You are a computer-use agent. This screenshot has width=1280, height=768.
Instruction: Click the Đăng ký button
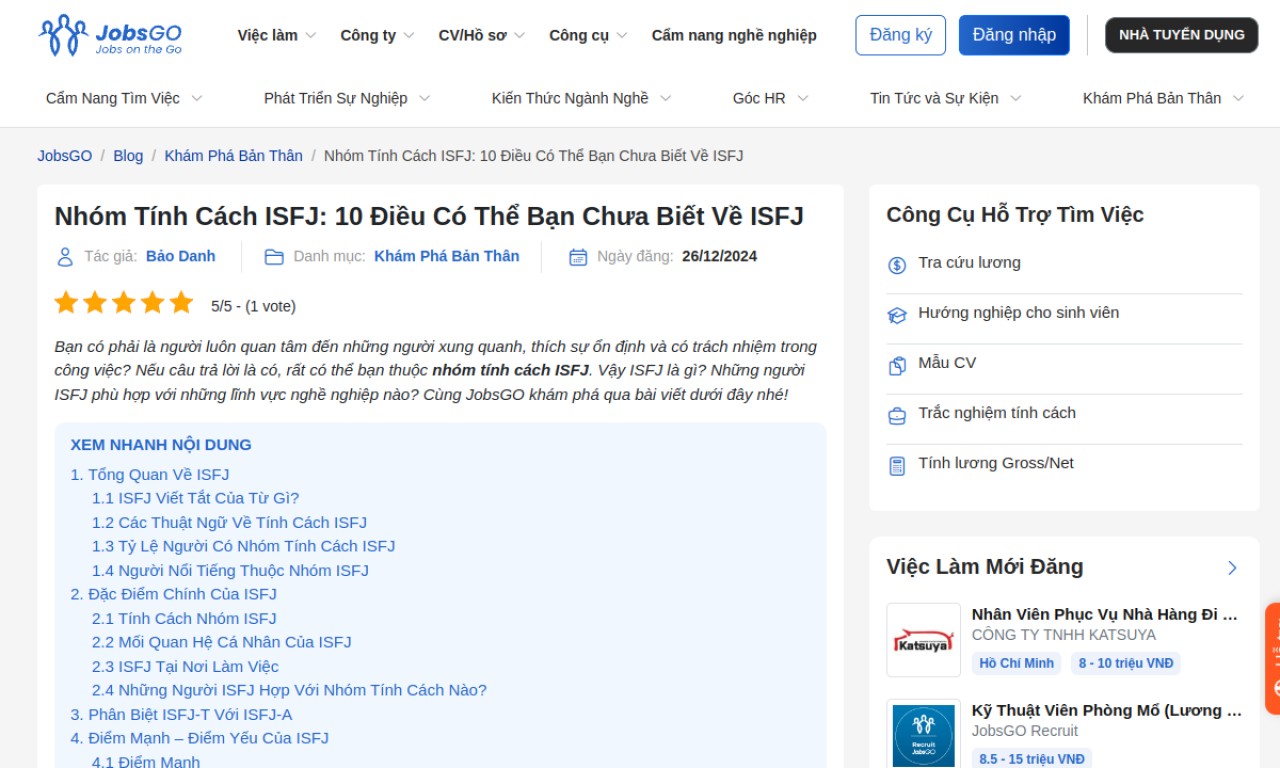[x=900, y=35]
